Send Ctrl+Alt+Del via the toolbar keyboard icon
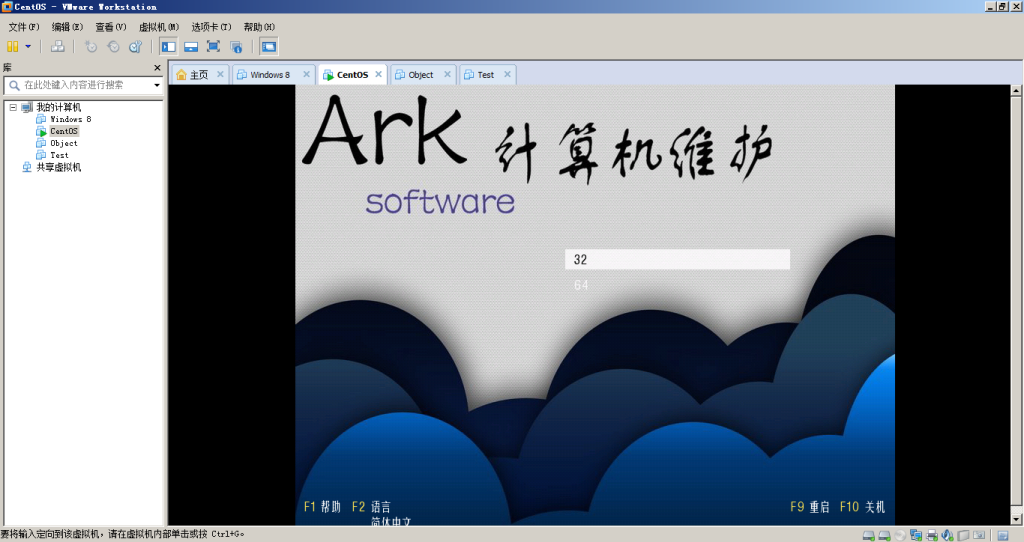 pos(58,46)
